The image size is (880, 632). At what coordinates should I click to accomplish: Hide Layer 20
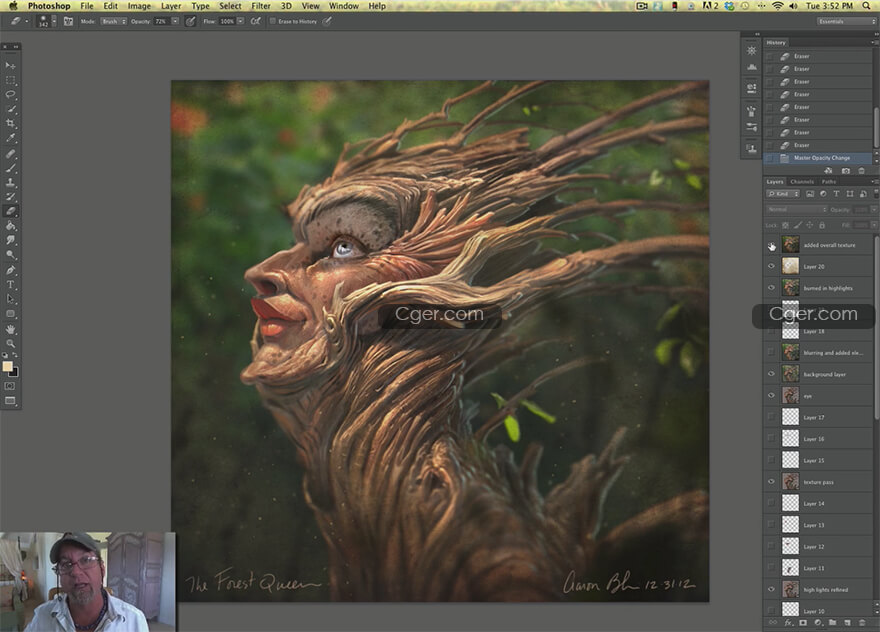[771, 267]
